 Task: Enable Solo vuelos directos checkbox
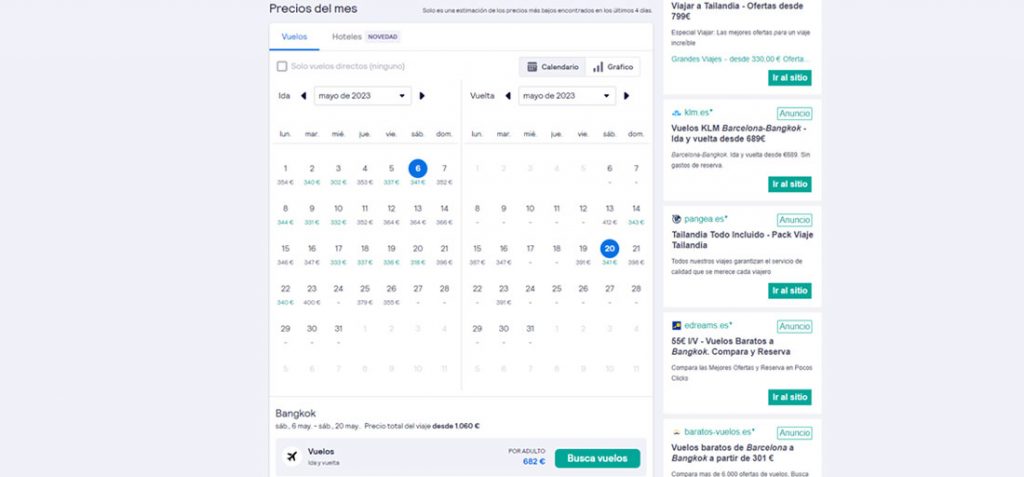pos(281,66)
